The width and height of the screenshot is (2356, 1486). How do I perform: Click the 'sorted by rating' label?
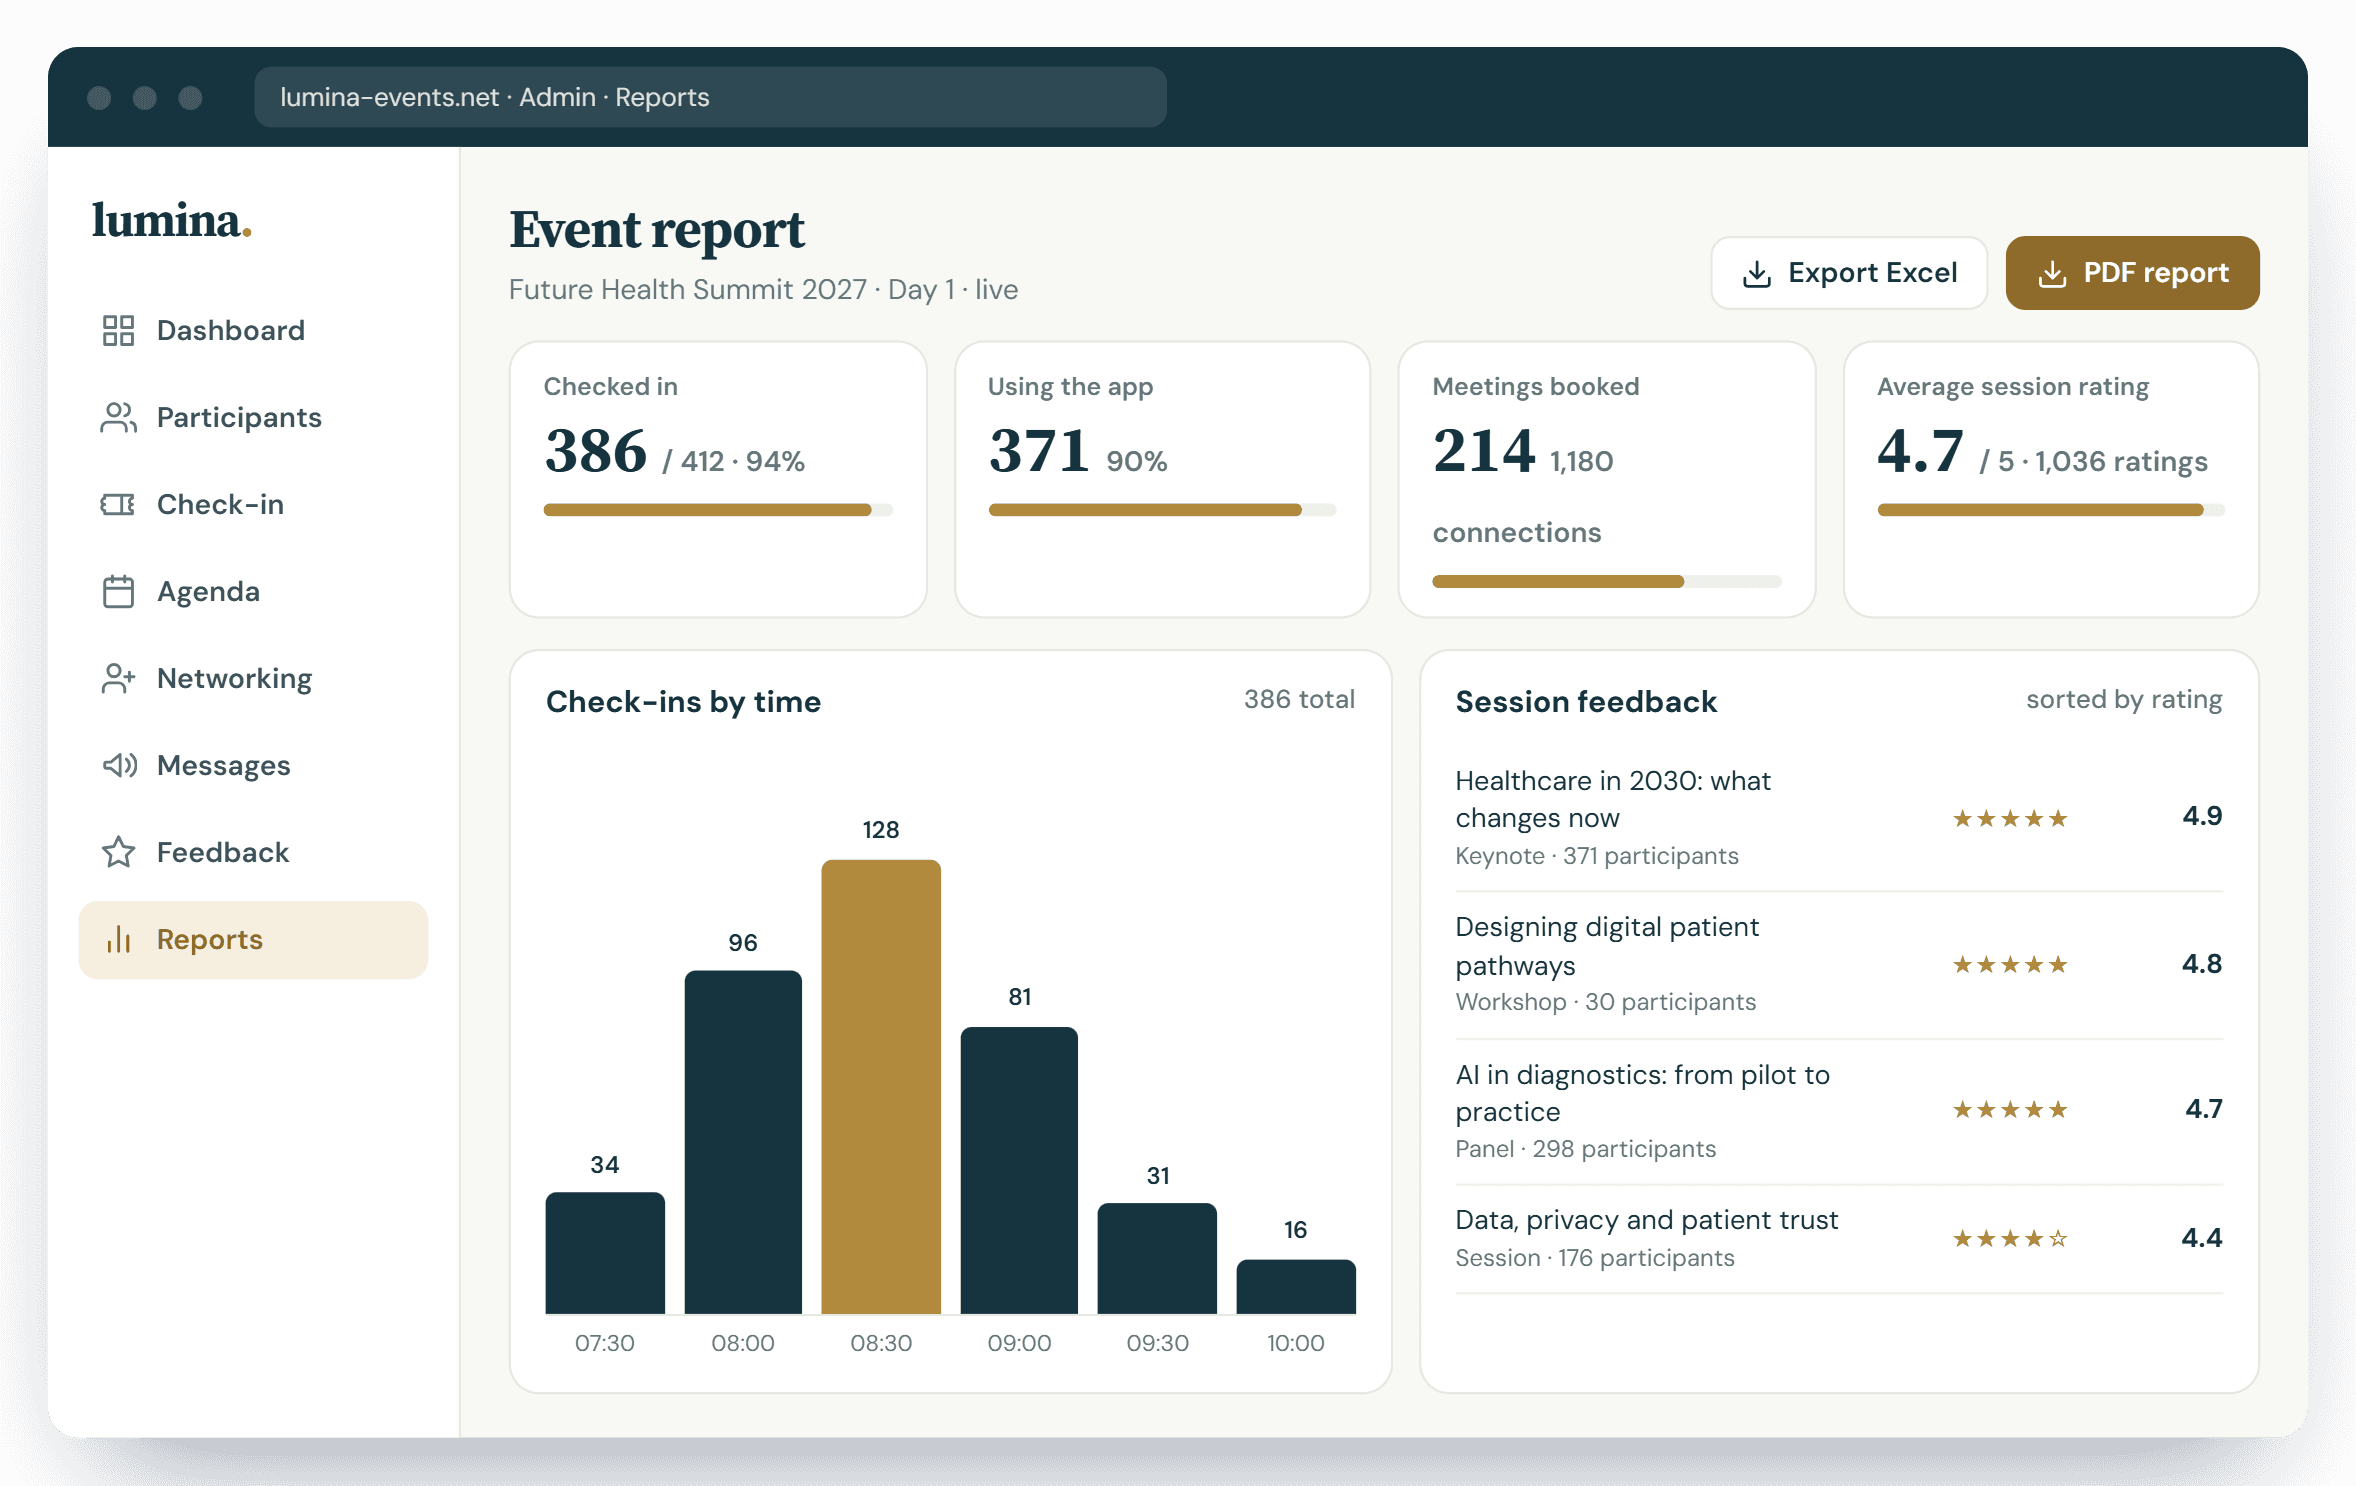tap(2124, 700)
